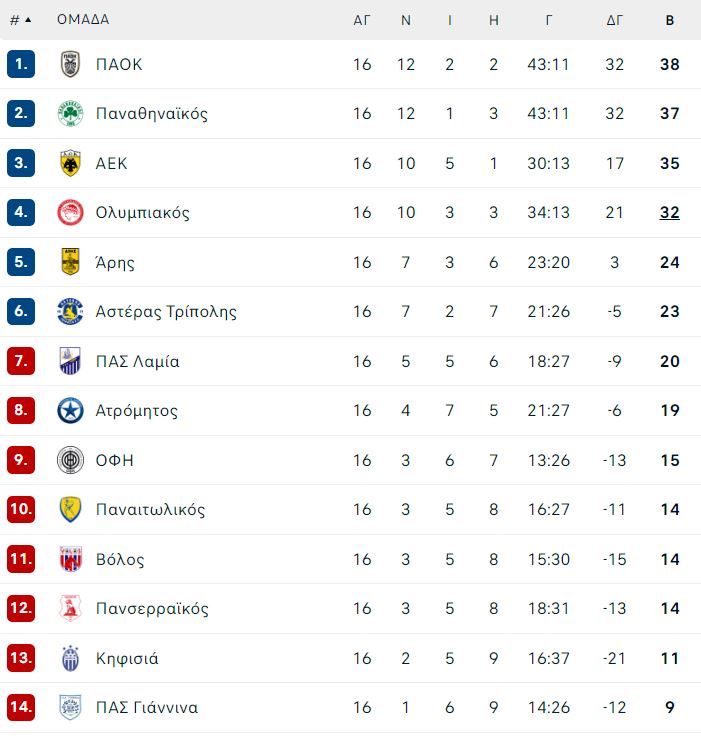Select the ΟΜΑΔΑ column header
This screenshot has height=740, width=701.
pyautogui.click(x=83, y=19)
